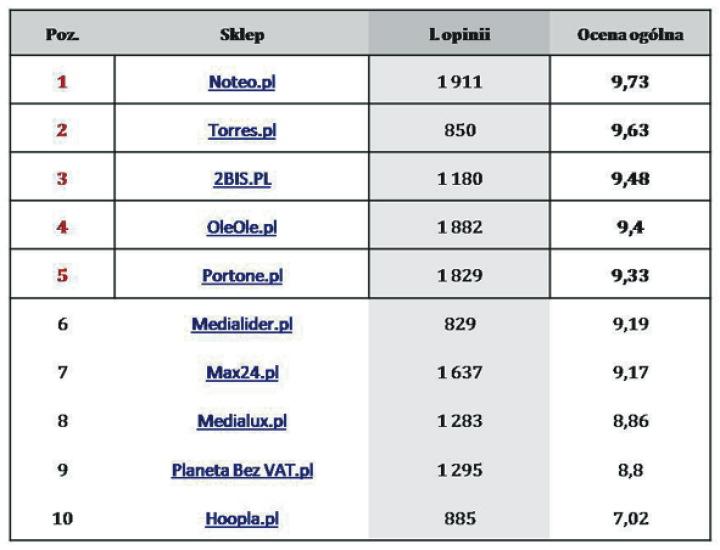This screenshot has width=720, height=550.
Task: Open the Planeta Bez VAT.pl link
Action: [x=241, y=471]
